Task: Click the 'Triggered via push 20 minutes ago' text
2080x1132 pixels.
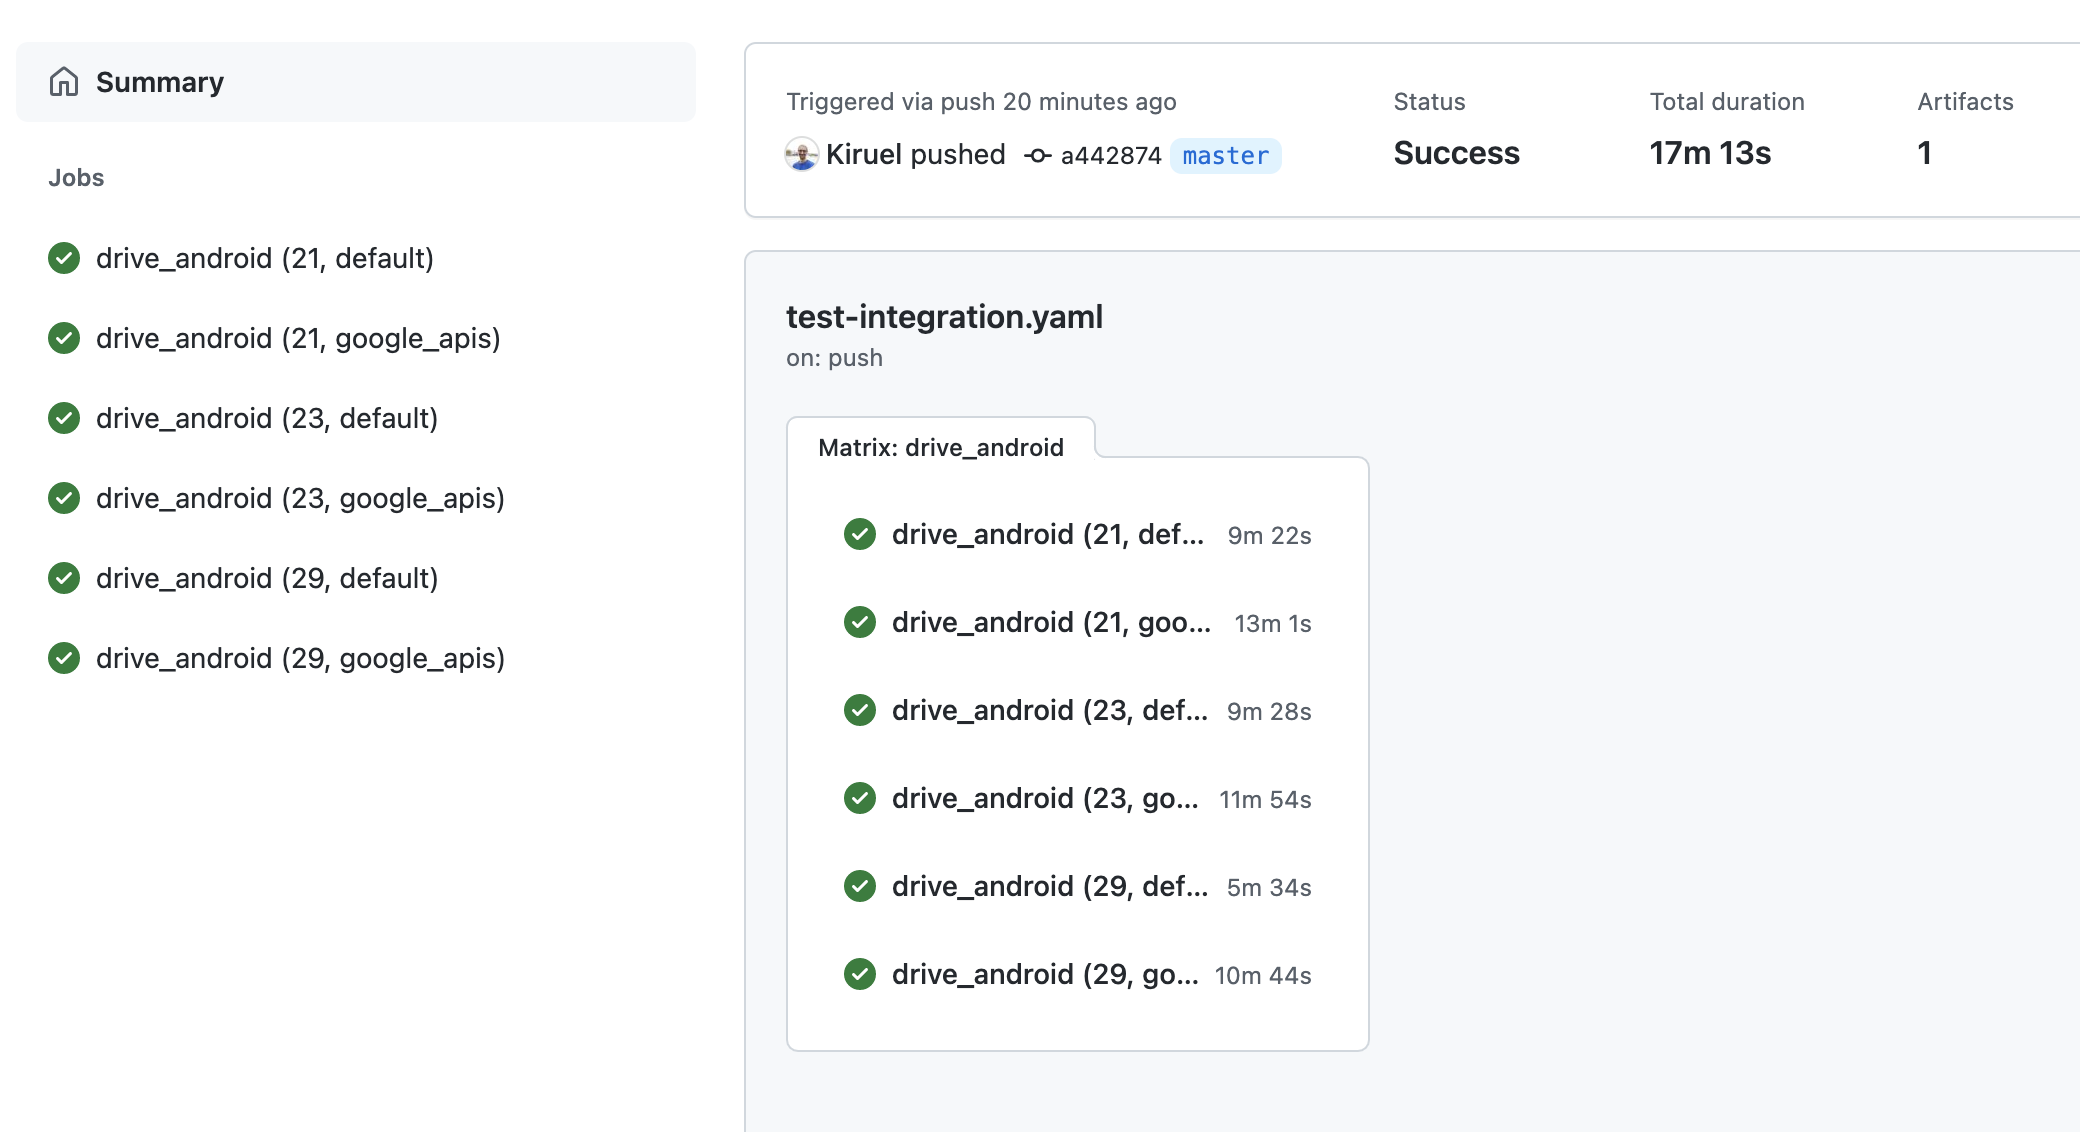Action: 981,102
